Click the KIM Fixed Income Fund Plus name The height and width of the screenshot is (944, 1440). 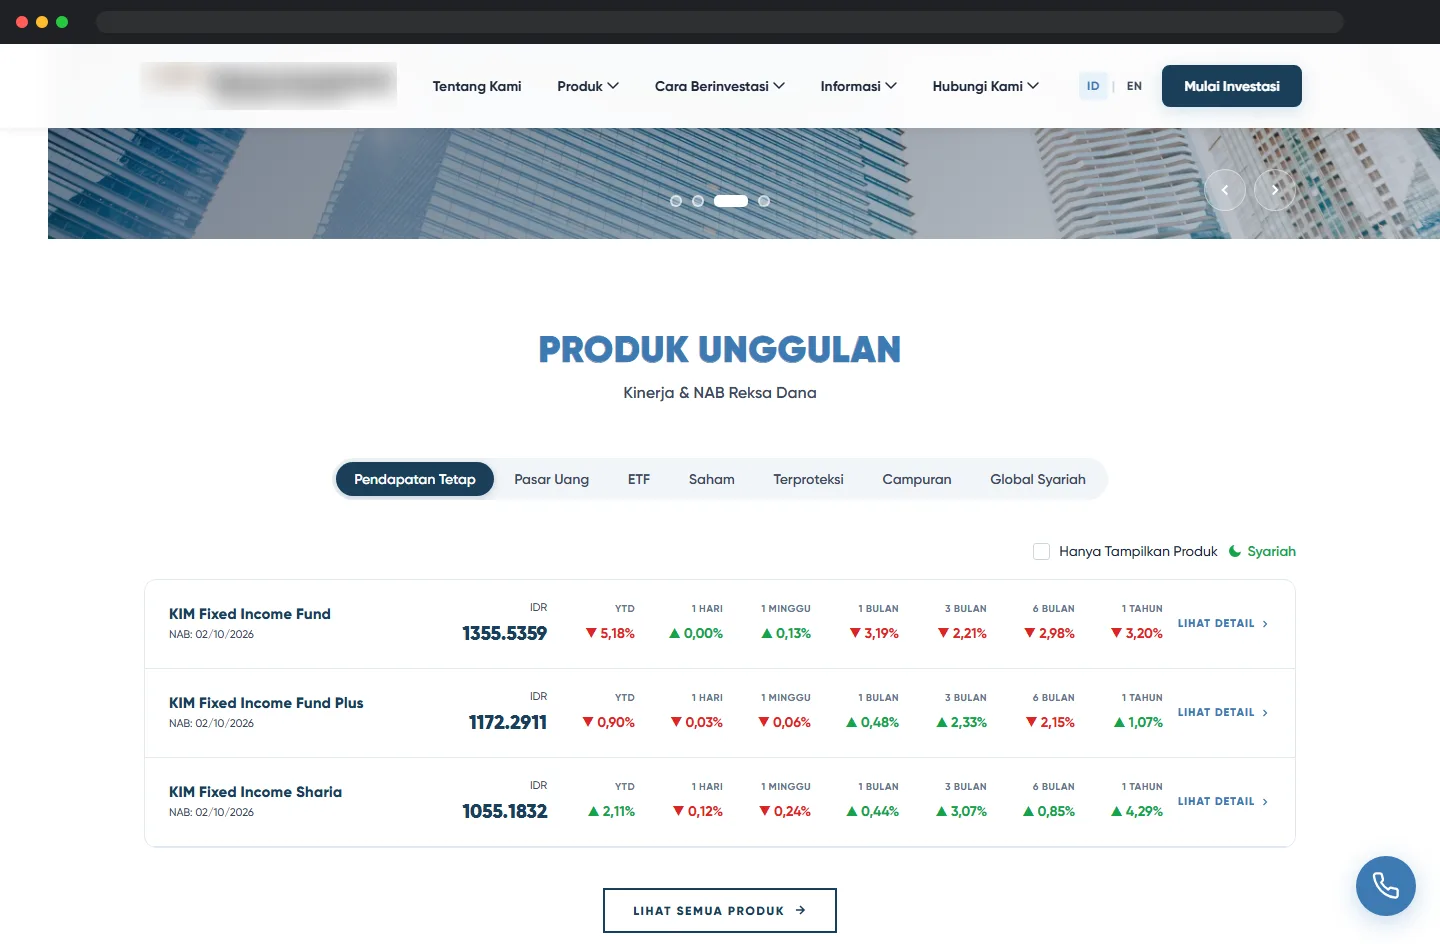266,703
